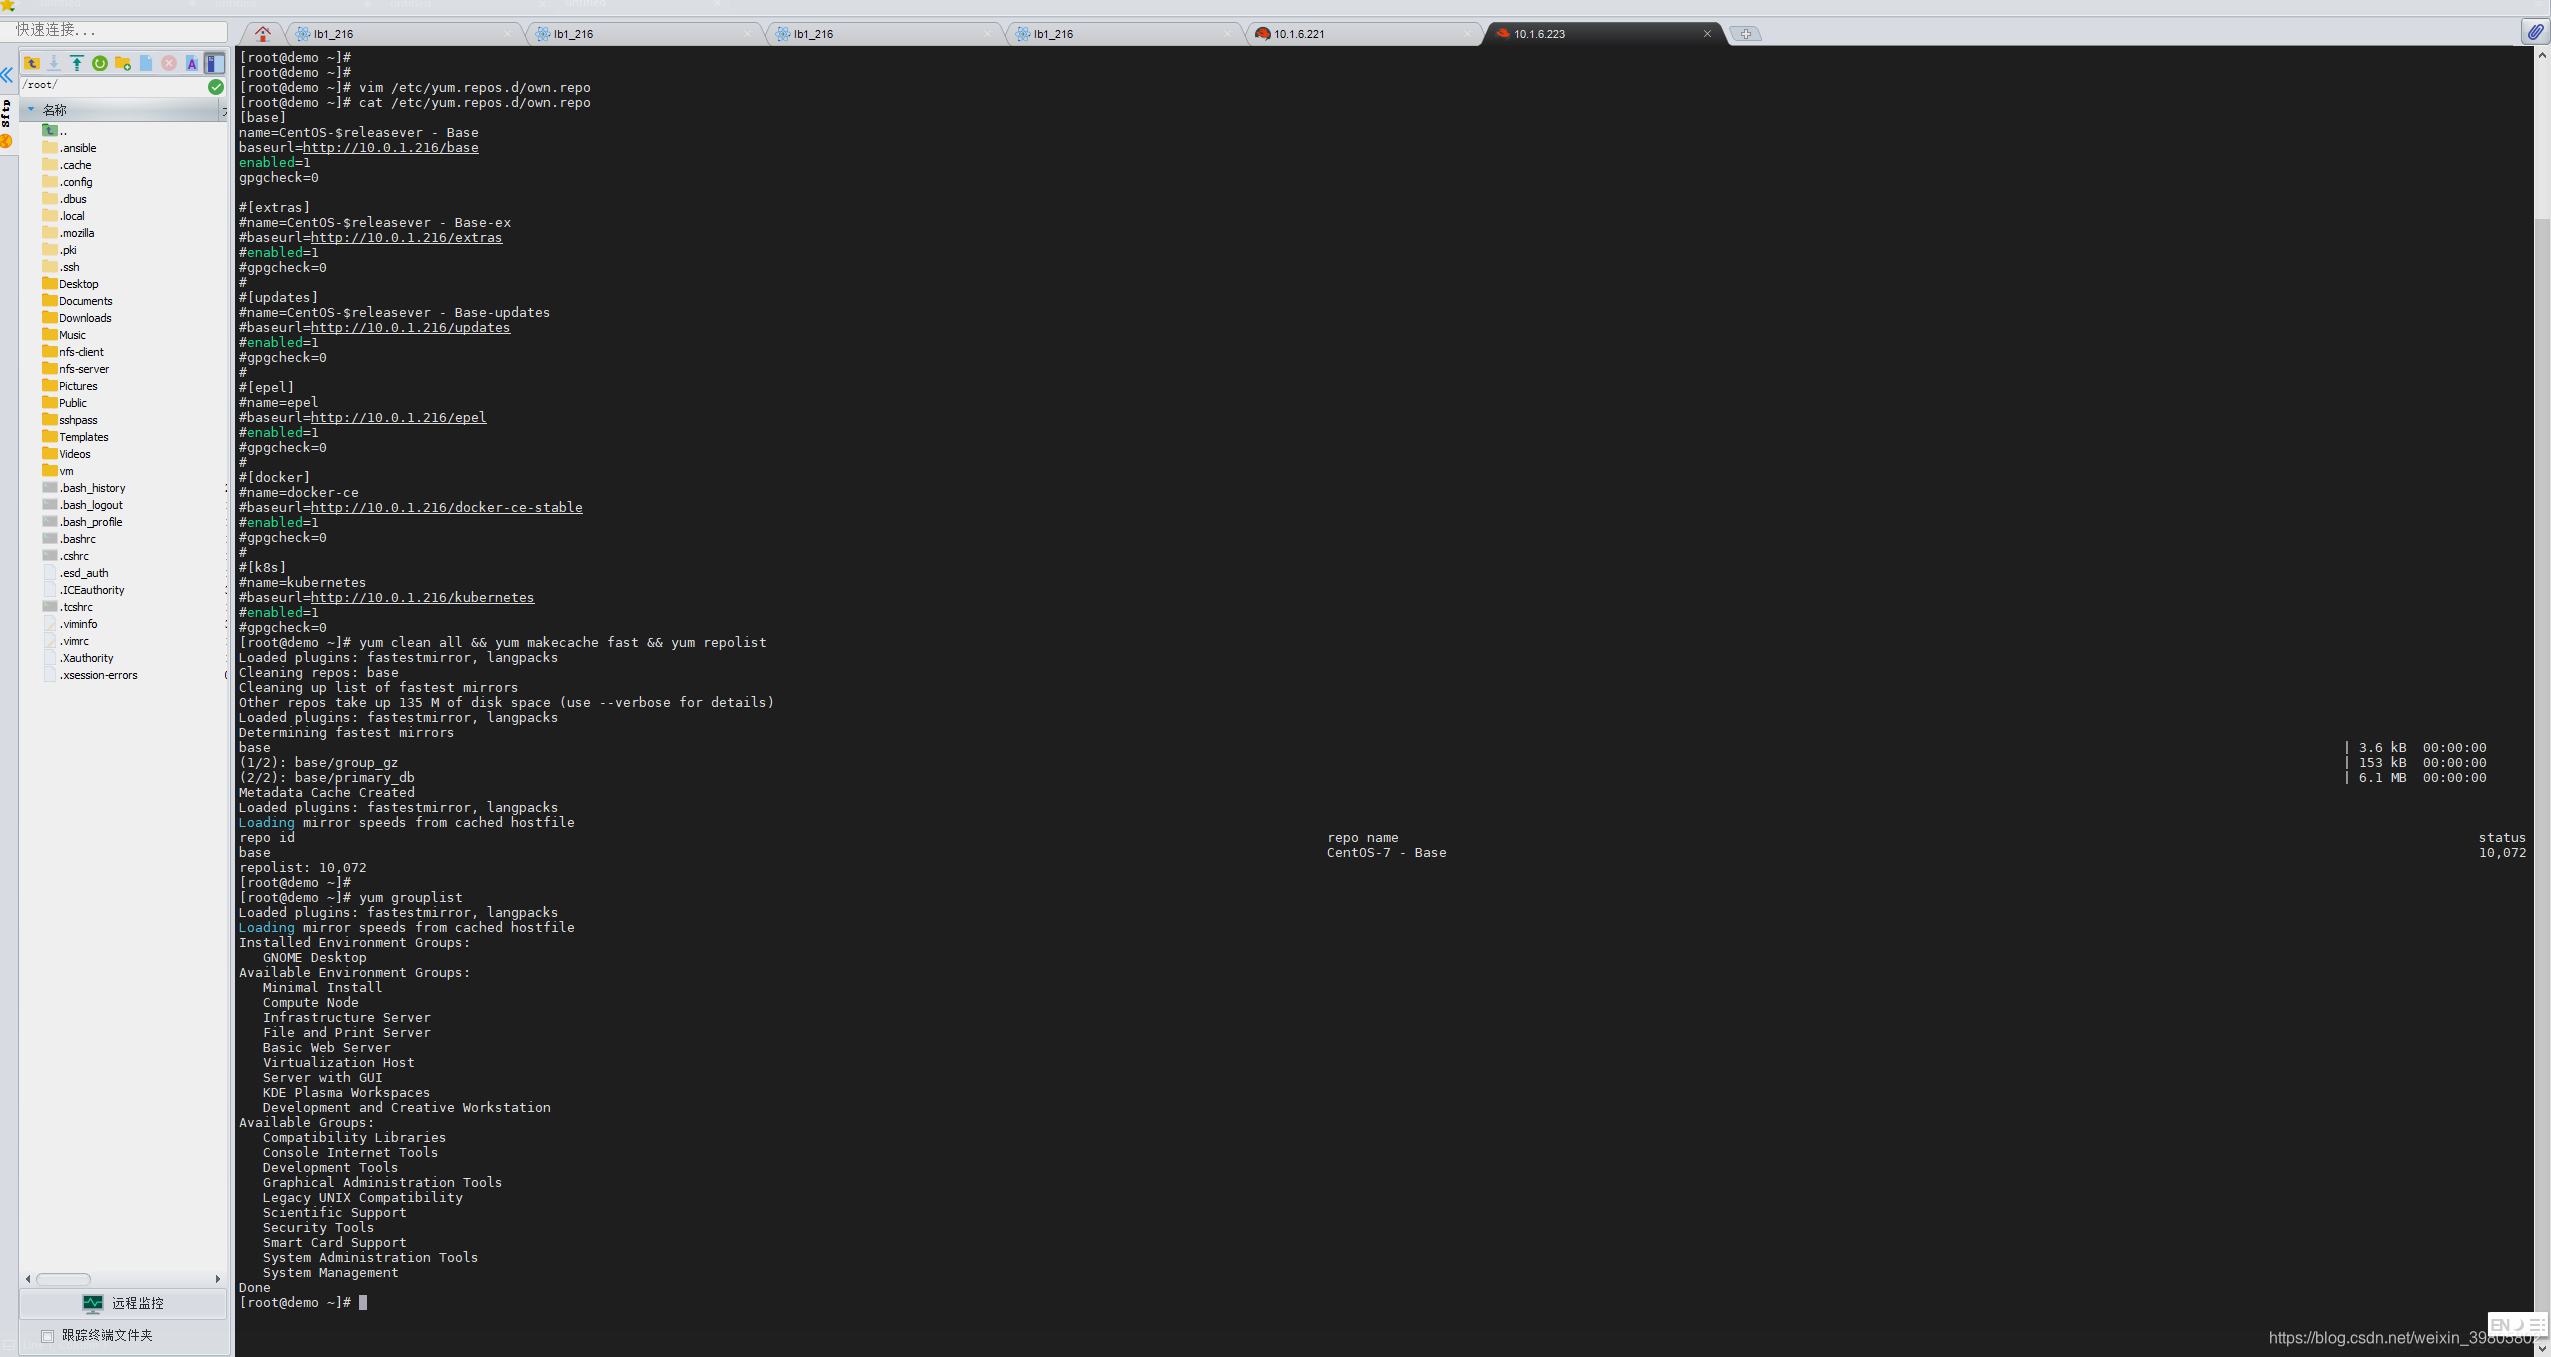Screen dimensions: 2551x1357
Task: Click terminal scrollbar up arrow
Action: pyautogui.click(x=2542, y=55)
